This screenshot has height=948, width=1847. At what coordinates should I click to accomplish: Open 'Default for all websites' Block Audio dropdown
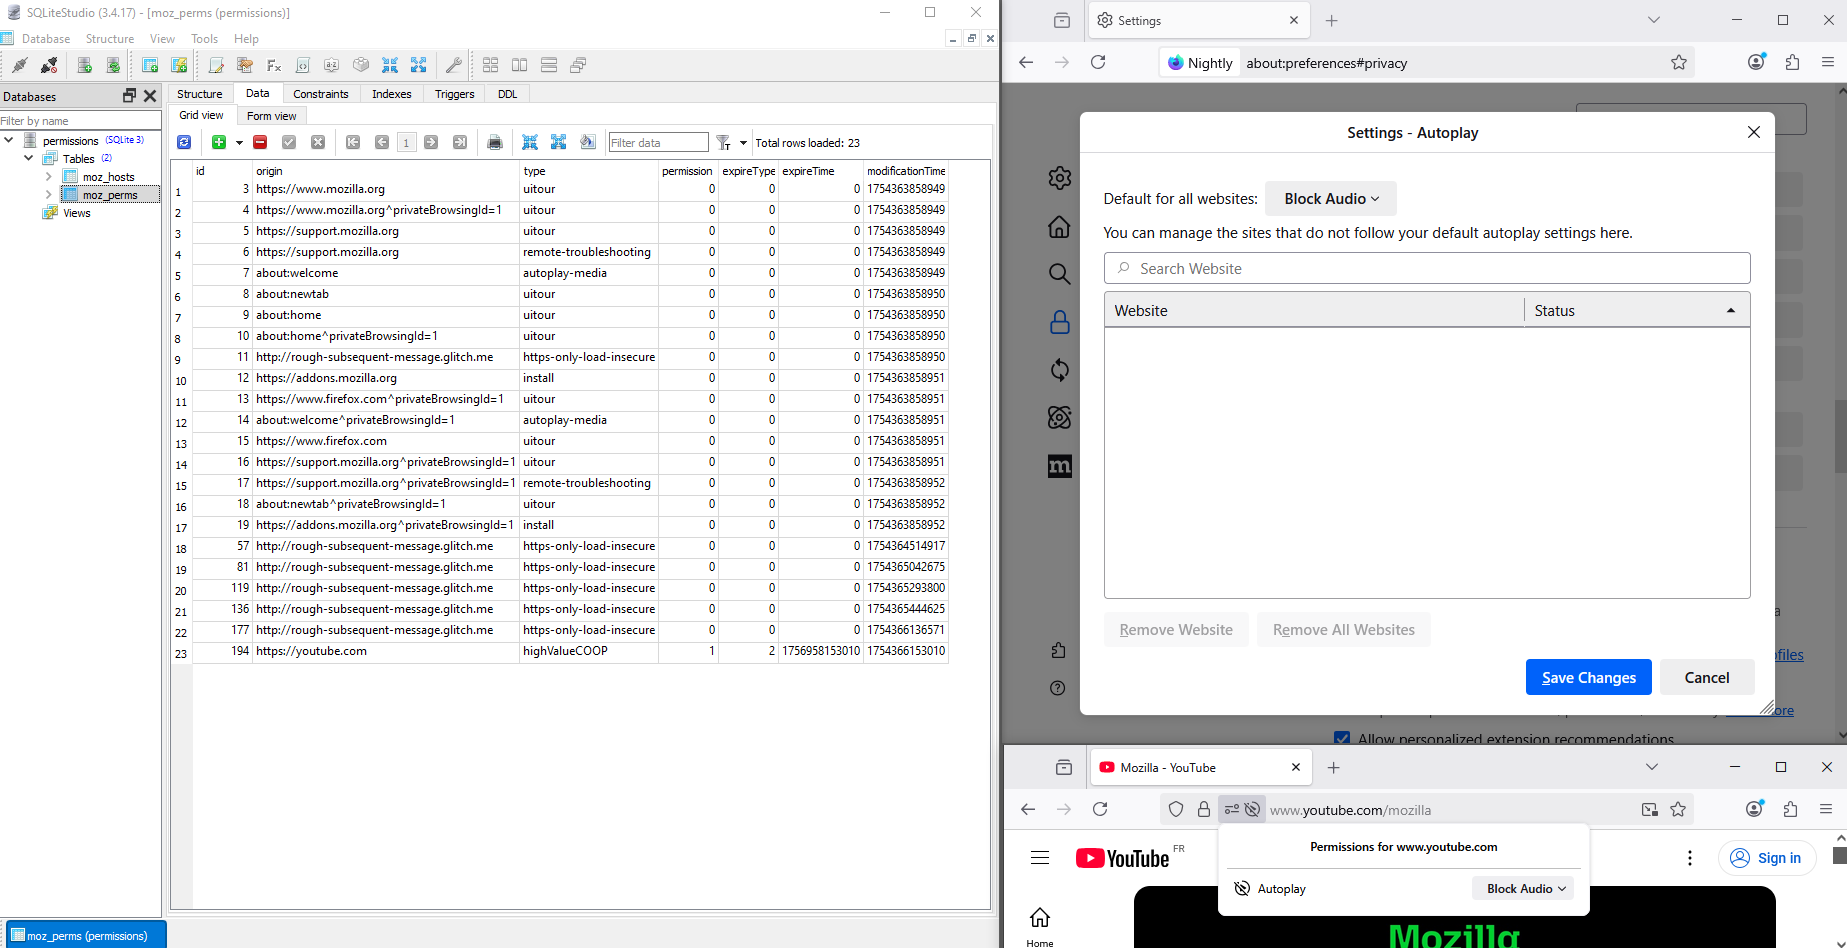click(1330, 199)
